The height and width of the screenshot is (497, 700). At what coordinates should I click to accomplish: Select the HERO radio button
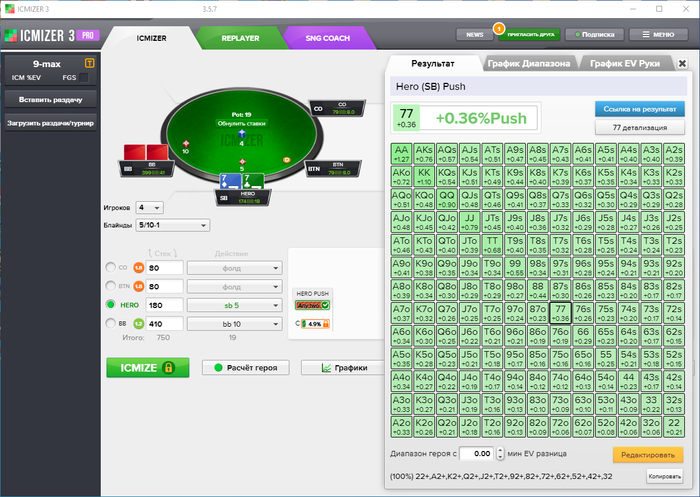click(110, 305)
